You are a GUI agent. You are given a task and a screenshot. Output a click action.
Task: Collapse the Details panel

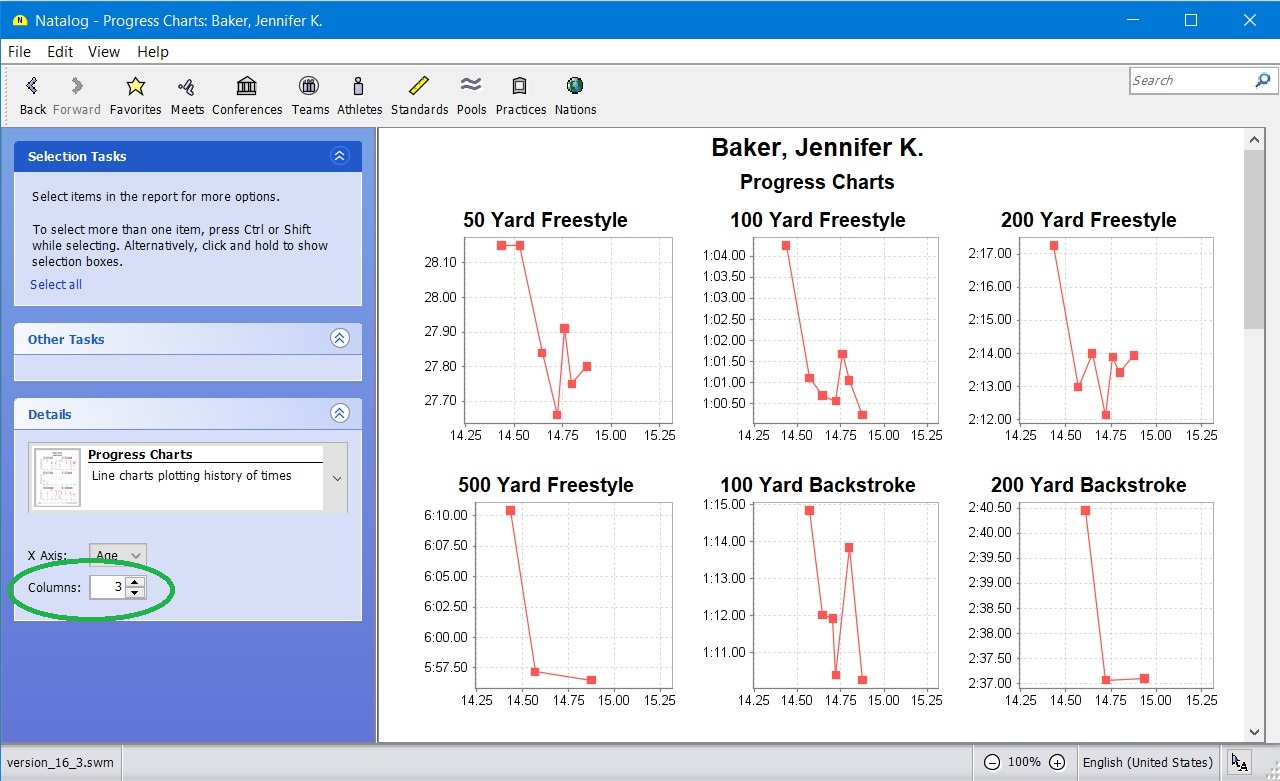tap(339, 414)
